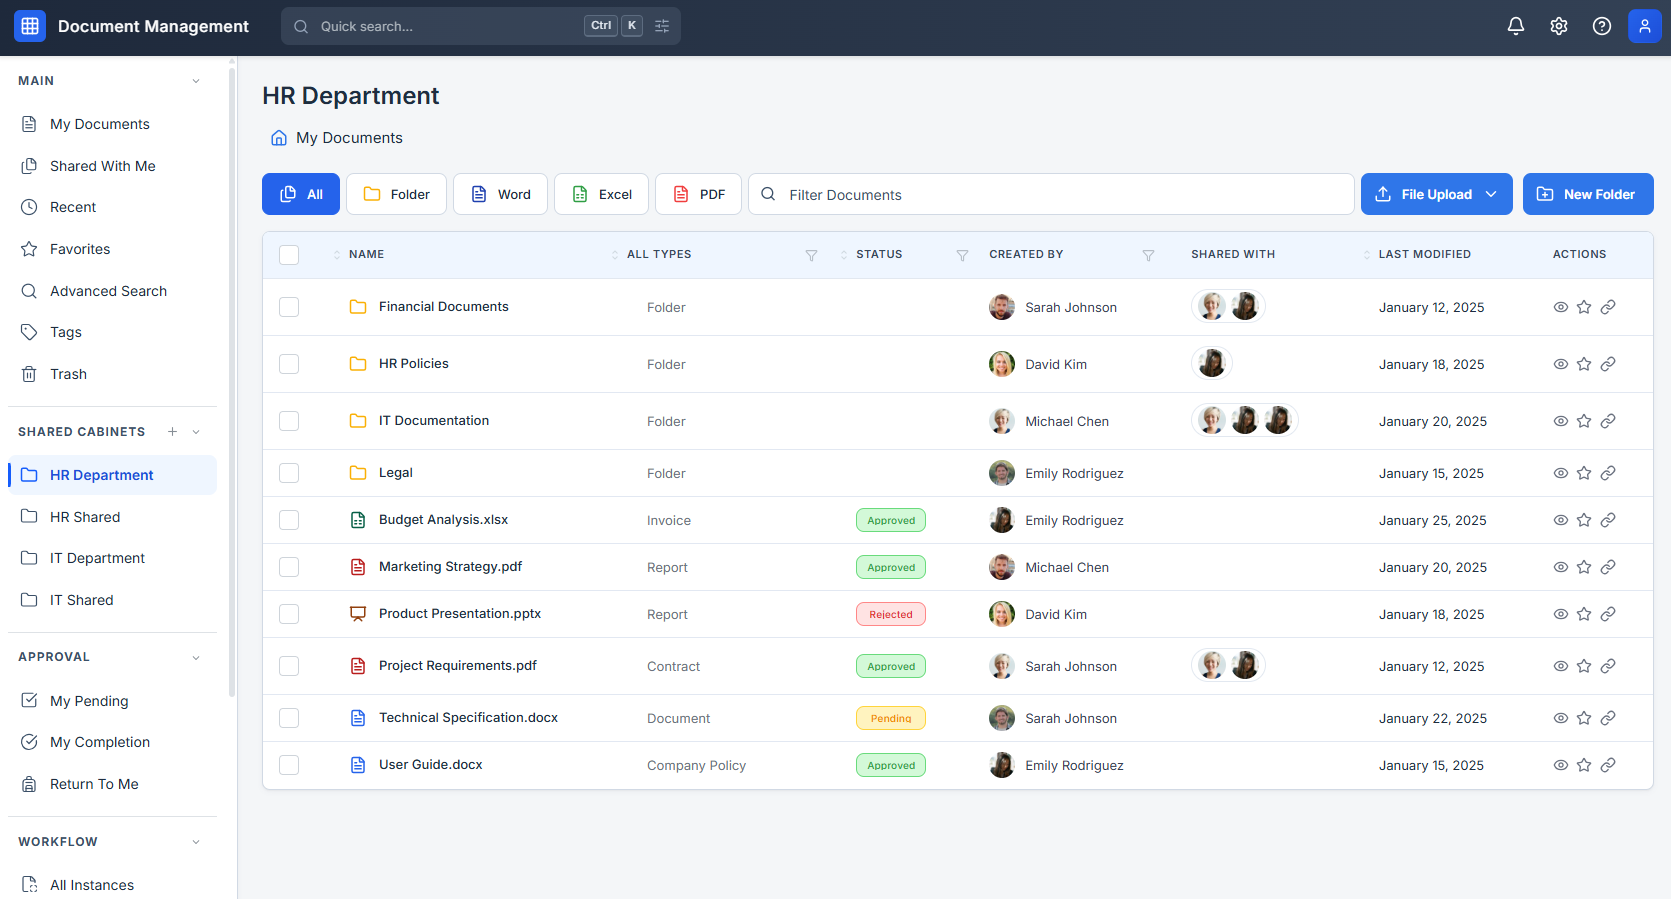View Technical Specification.docx via eye icon
The image size is (1671, 899).
(x=1560, y=718)
